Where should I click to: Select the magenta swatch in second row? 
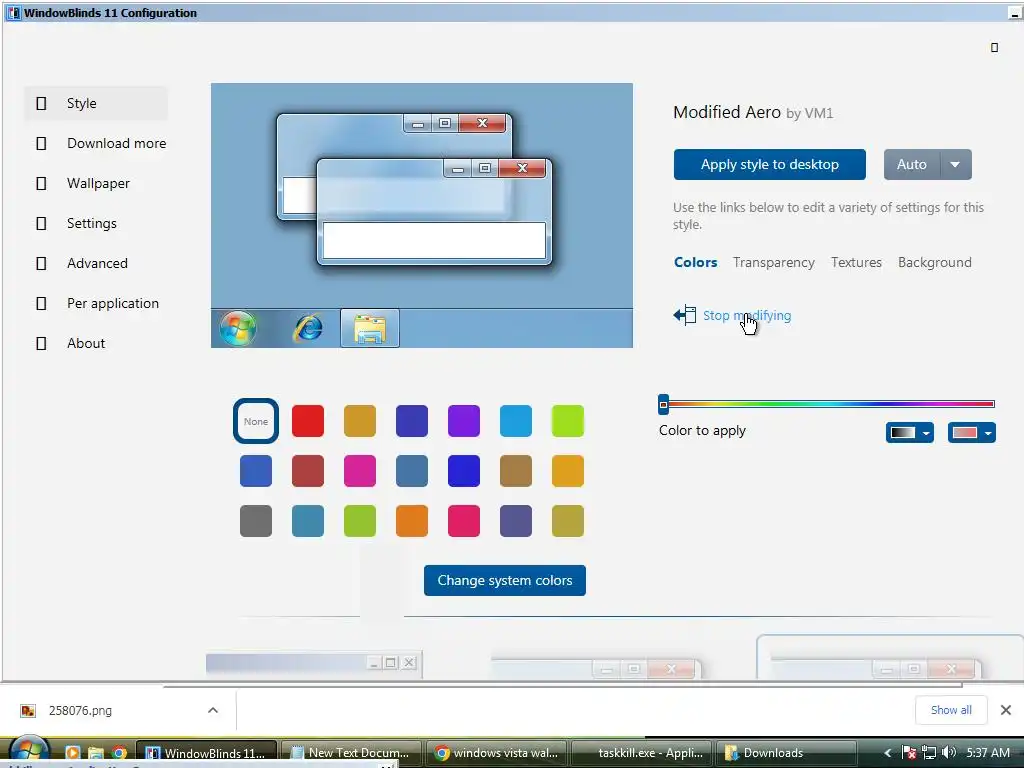pyautogui.click(x=360, y=471)
